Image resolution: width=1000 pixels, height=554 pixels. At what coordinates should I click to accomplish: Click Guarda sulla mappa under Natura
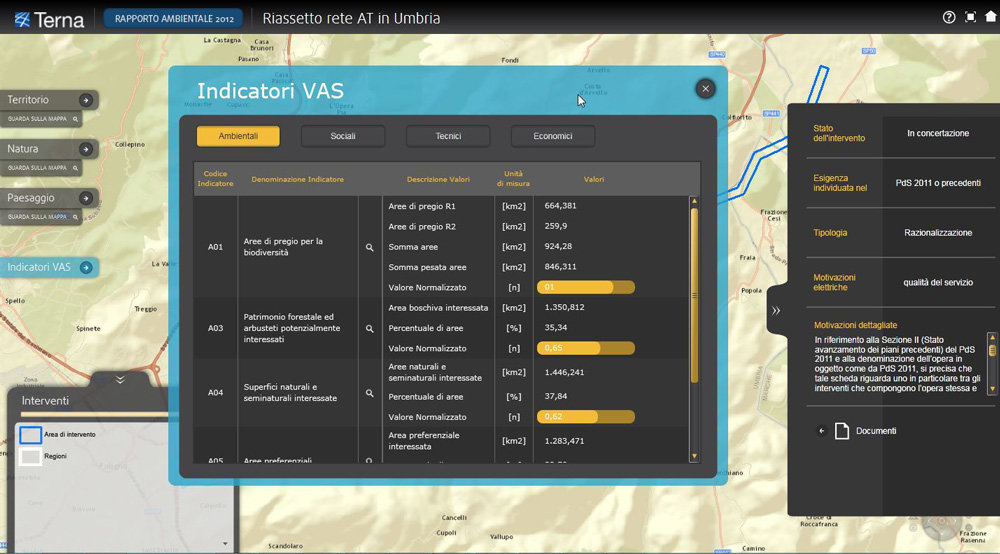click(x=42, y=167)
